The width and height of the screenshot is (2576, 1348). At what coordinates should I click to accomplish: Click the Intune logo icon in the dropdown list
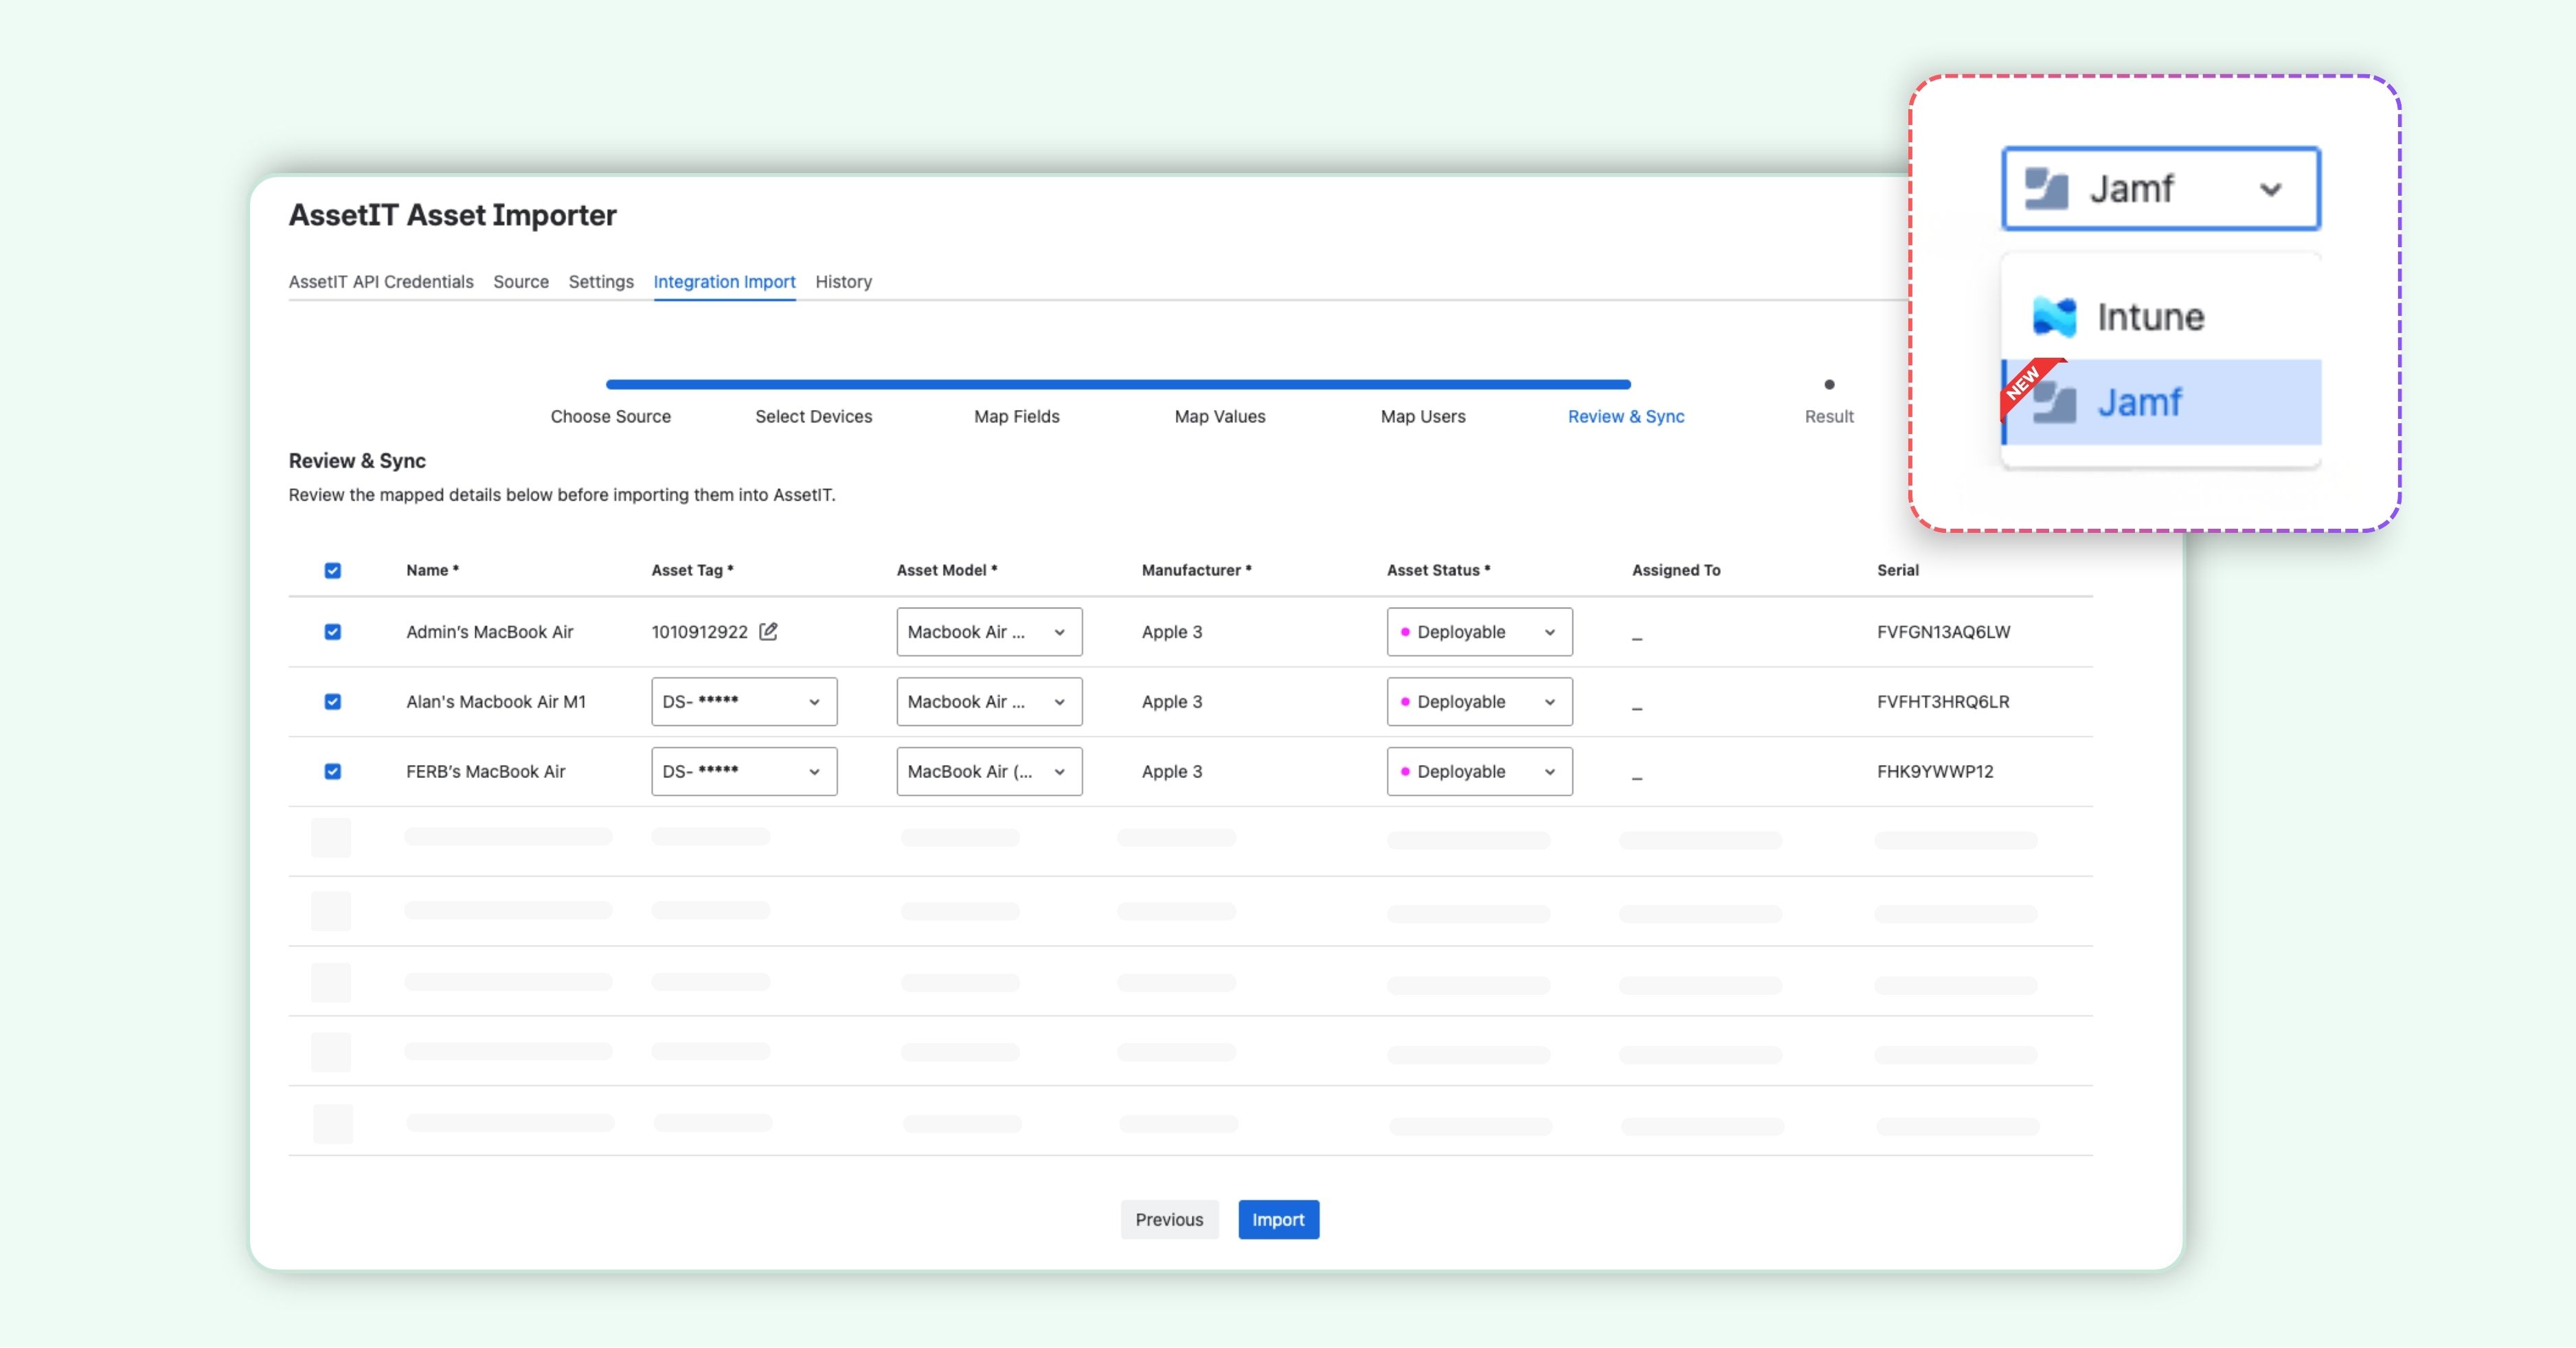[2054, 317]
